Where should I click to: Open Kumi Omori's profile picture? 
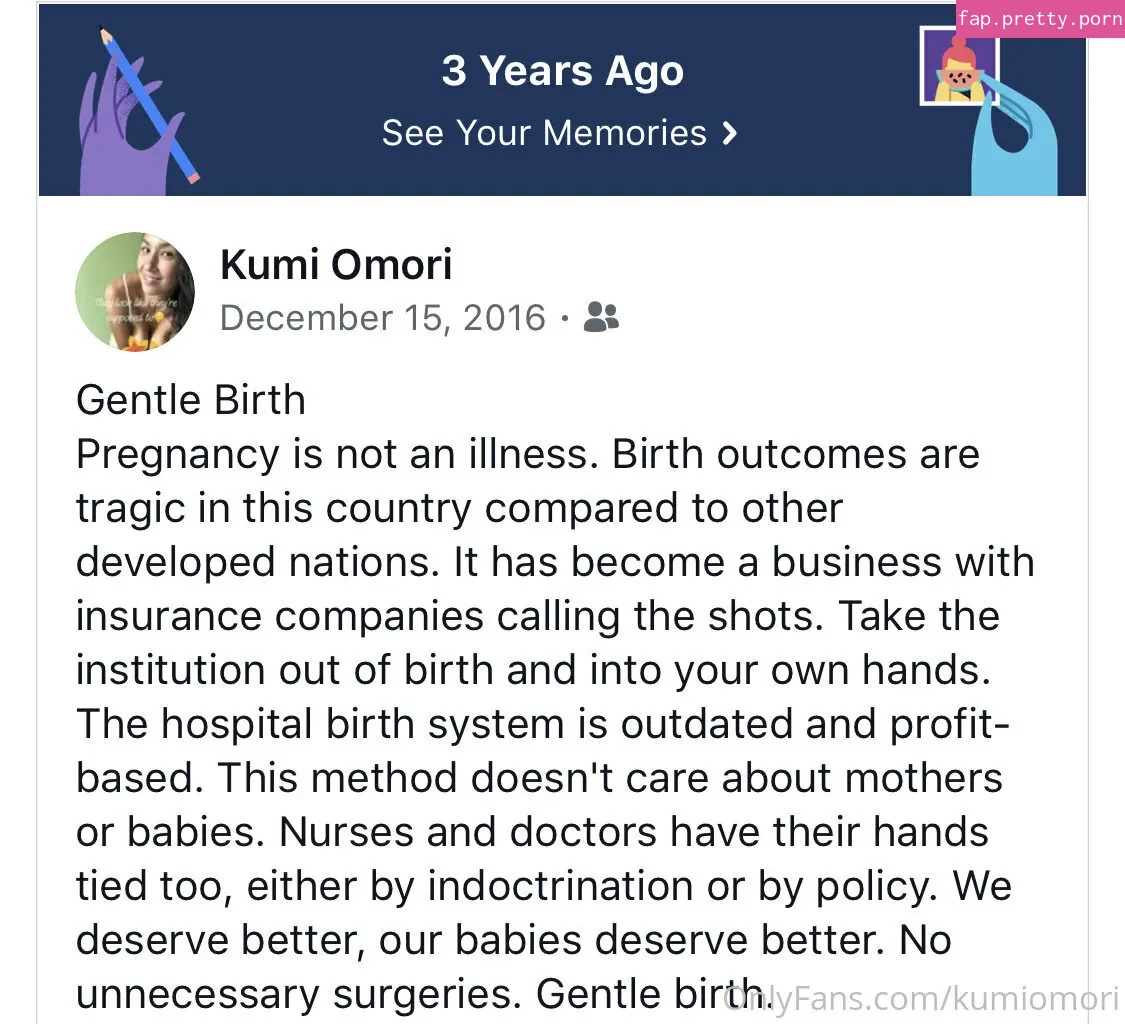point(135,291)
